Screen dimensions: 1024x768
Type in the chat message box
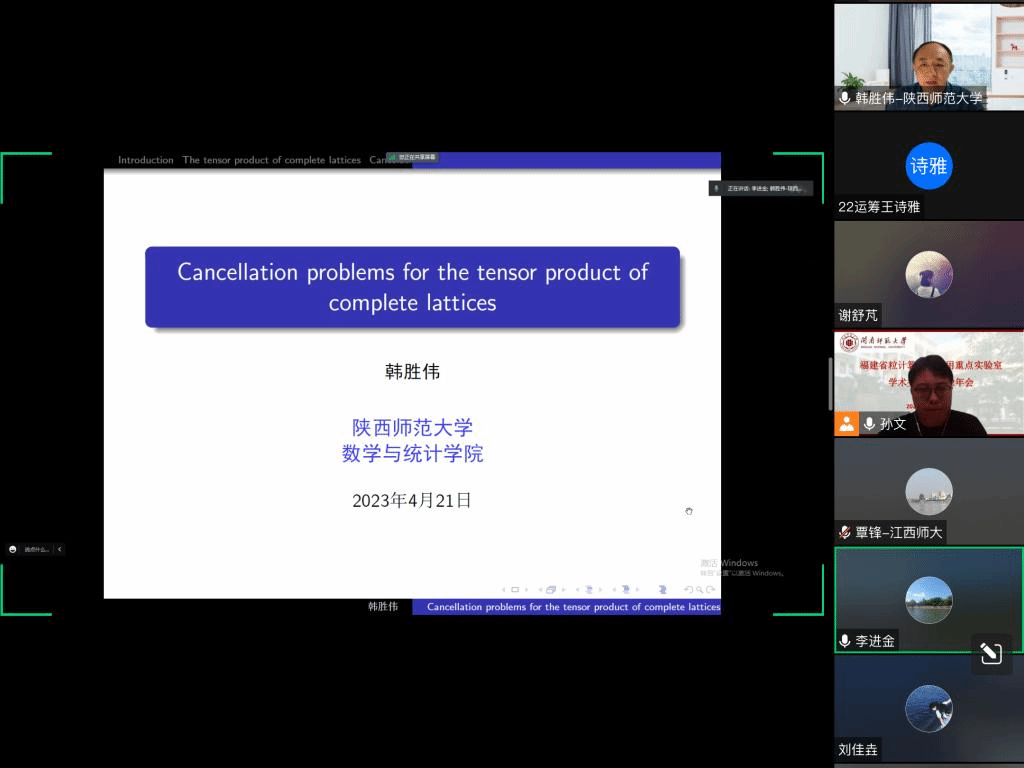coord(36,549)
